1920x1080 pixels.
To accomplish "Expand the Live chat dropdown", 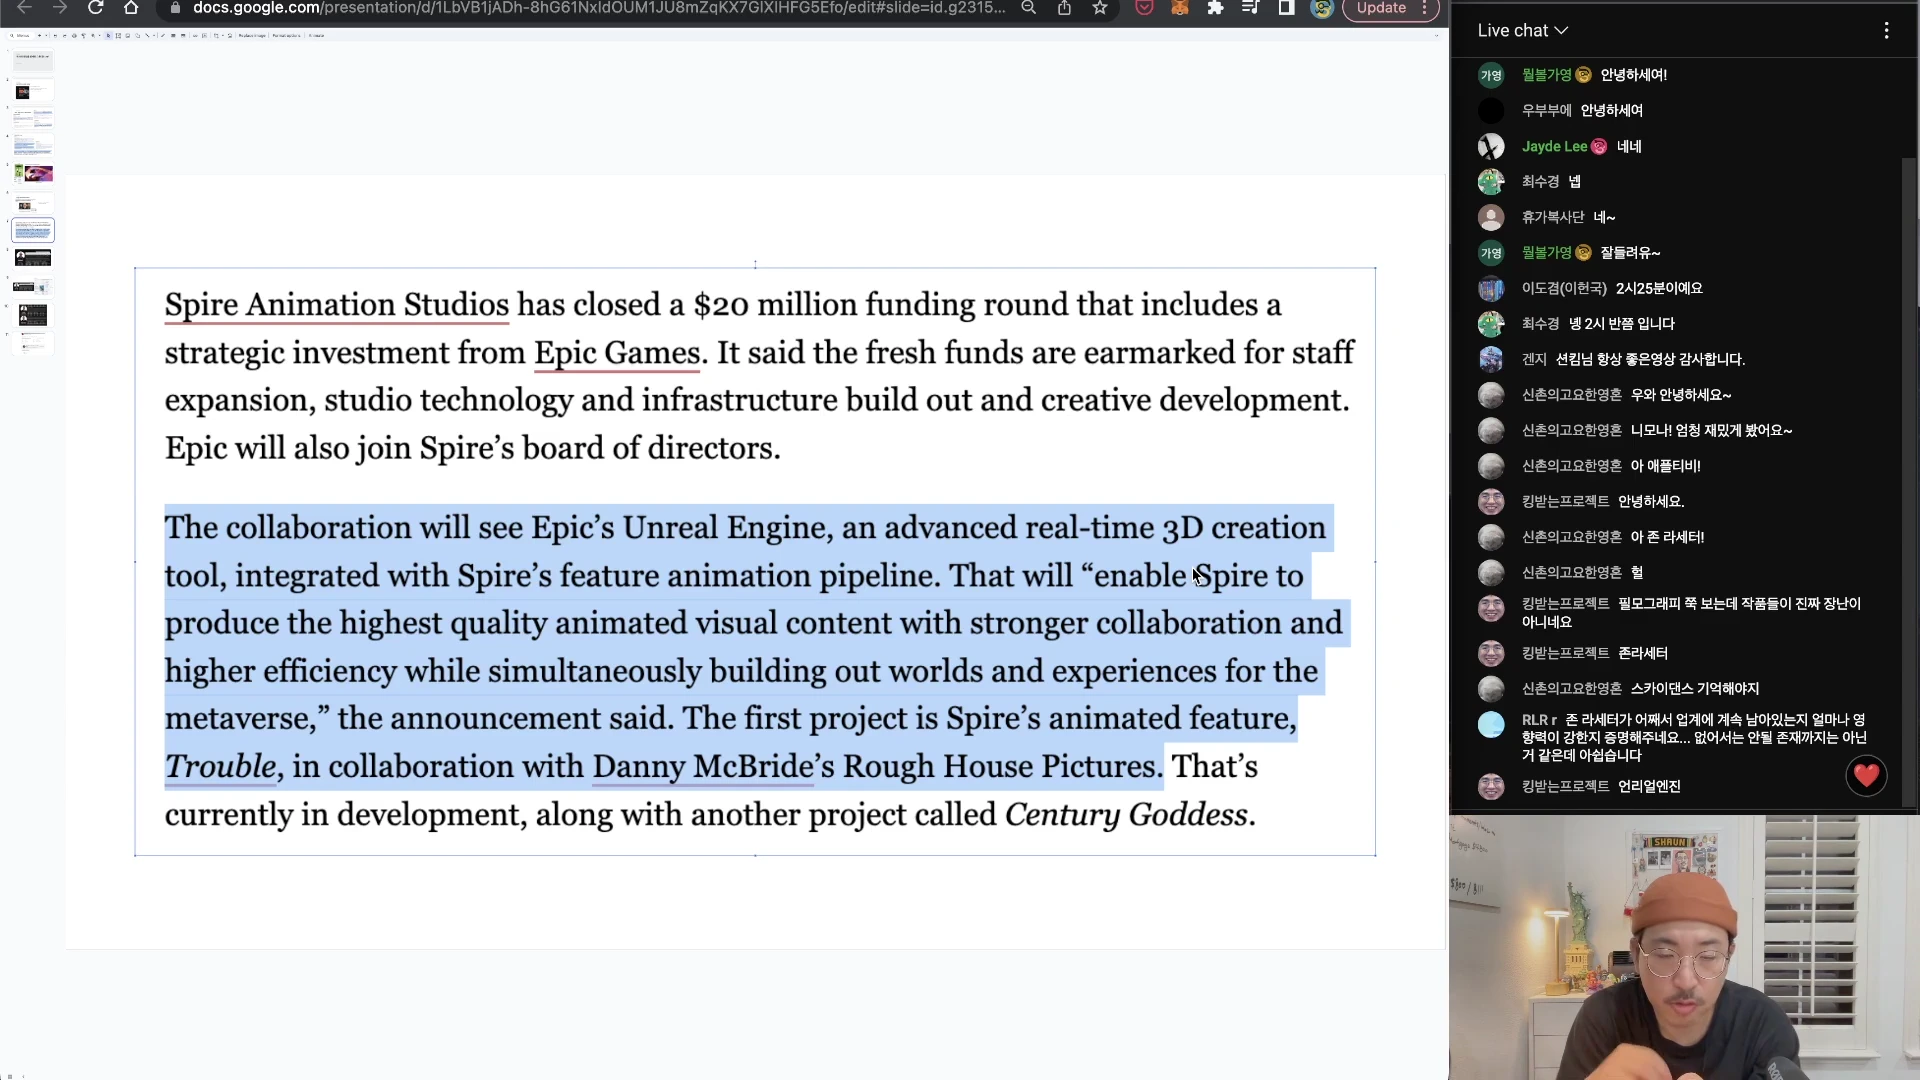I will [x=1522, y=31].
